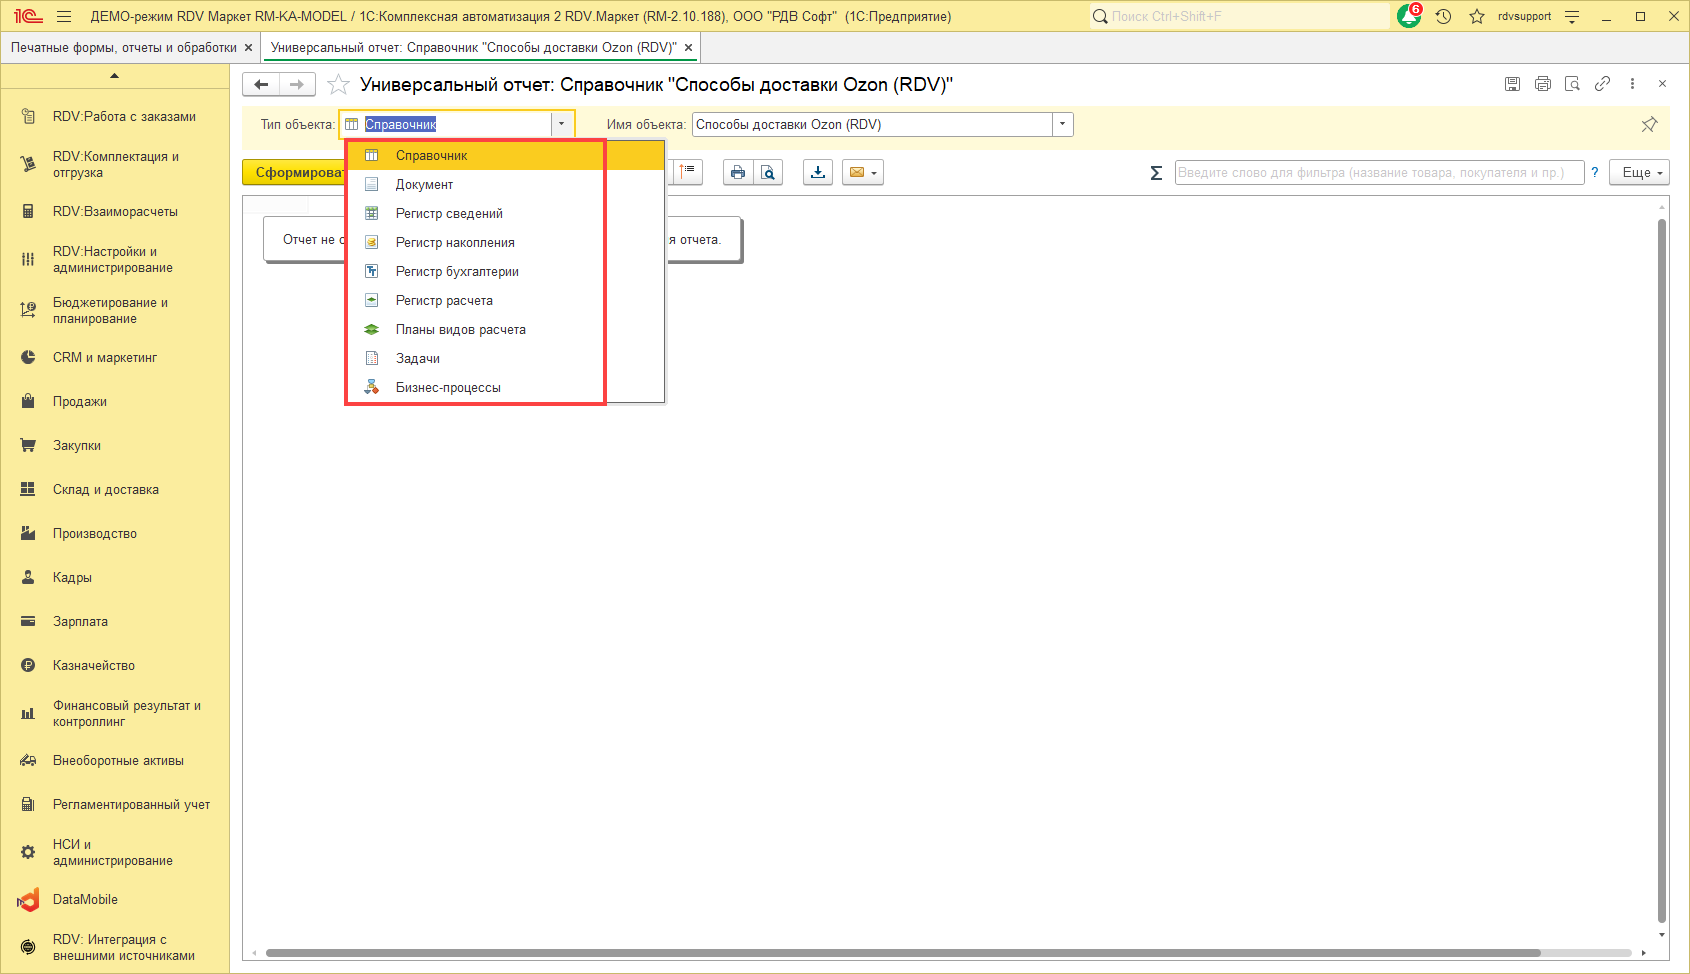The height and width of the screenshot is (974, 1690).
Task: Click the horizontal scrollbar at report bottom
Action: tap(900, 953)
